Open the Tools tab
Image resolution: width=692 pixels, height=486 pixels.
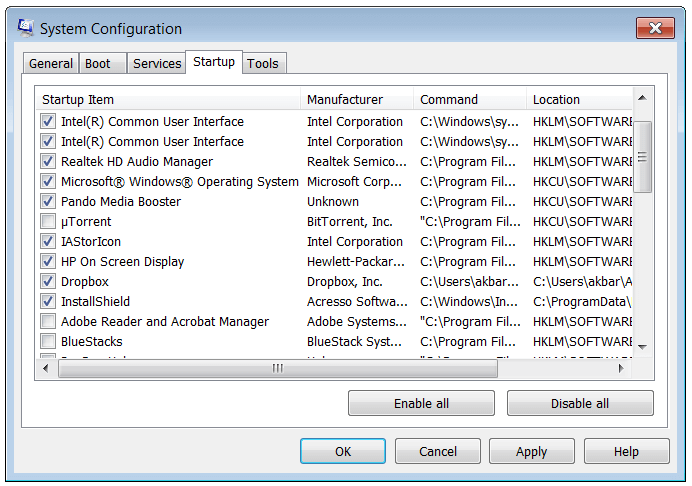(263, 64)
